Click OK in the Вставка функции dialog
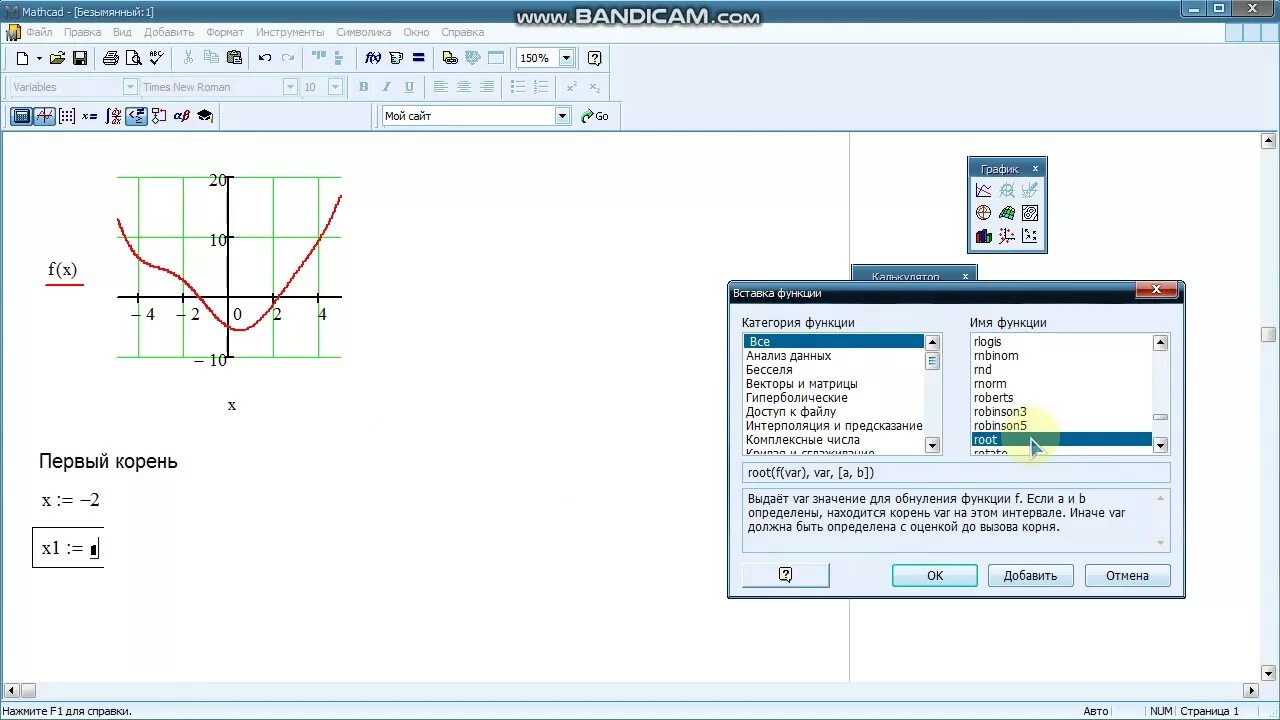The width and height of the screenshot is (1280, 720). pyautogui.click(x=935, y=575)
